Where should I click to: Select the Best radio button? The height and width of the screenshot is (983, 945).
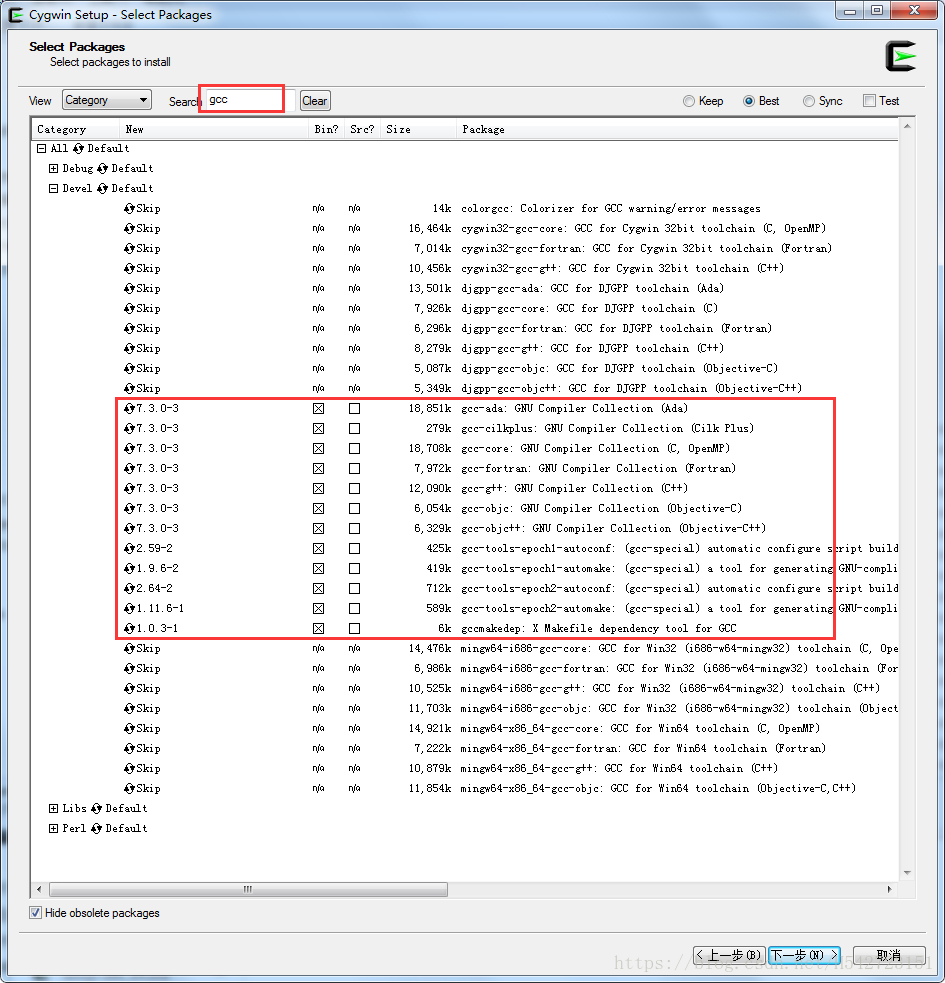[x=749, y=101]
